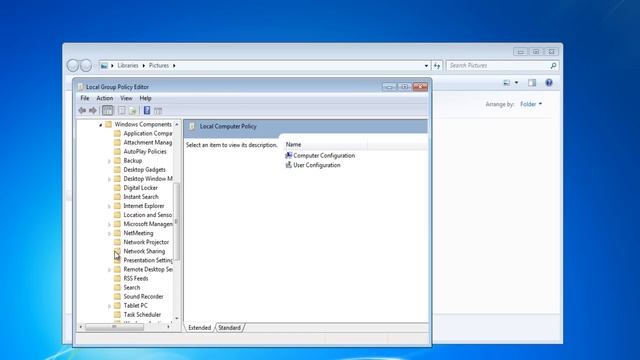640x360 pixels.
Task: Collapse the Windows Components tree node
Action: [100, 125]
